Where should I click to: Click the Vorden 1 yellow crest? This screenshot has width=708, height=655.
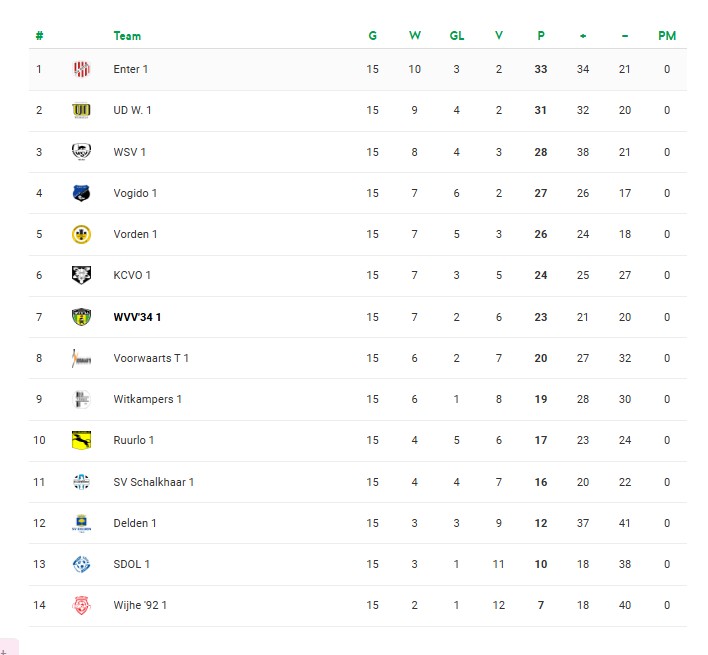click(81, 234)
